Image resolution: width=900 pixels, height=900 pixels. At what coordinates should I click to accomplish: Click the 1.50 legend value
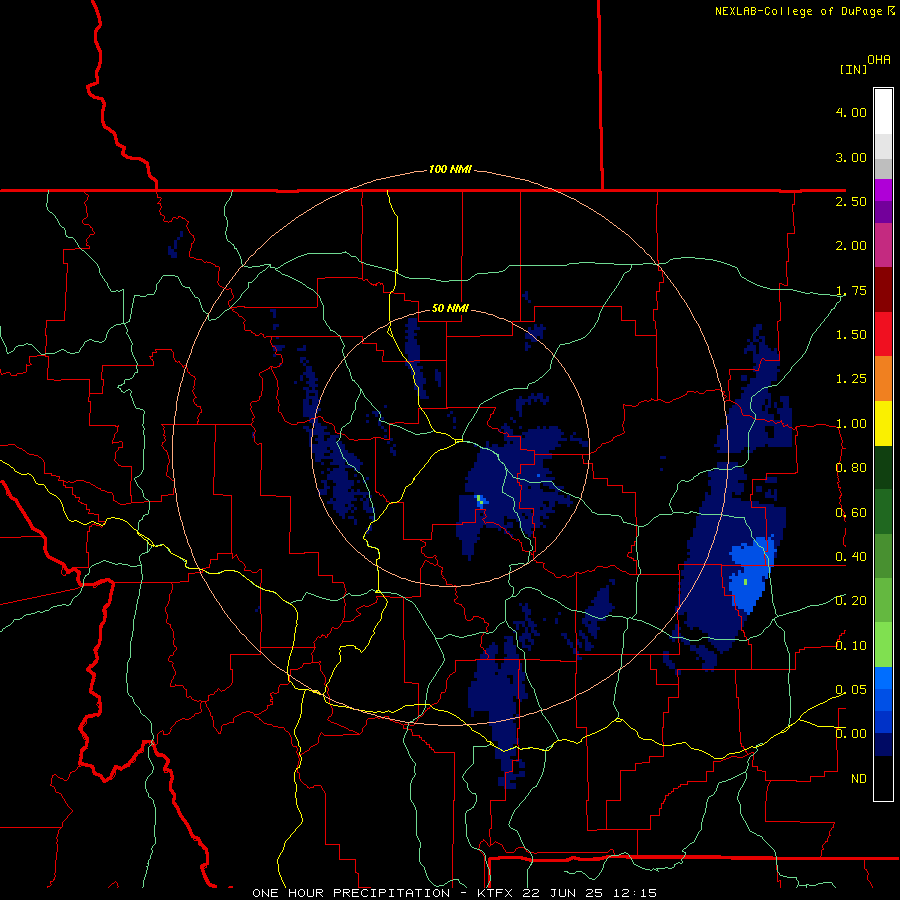[x=851, y=335]
